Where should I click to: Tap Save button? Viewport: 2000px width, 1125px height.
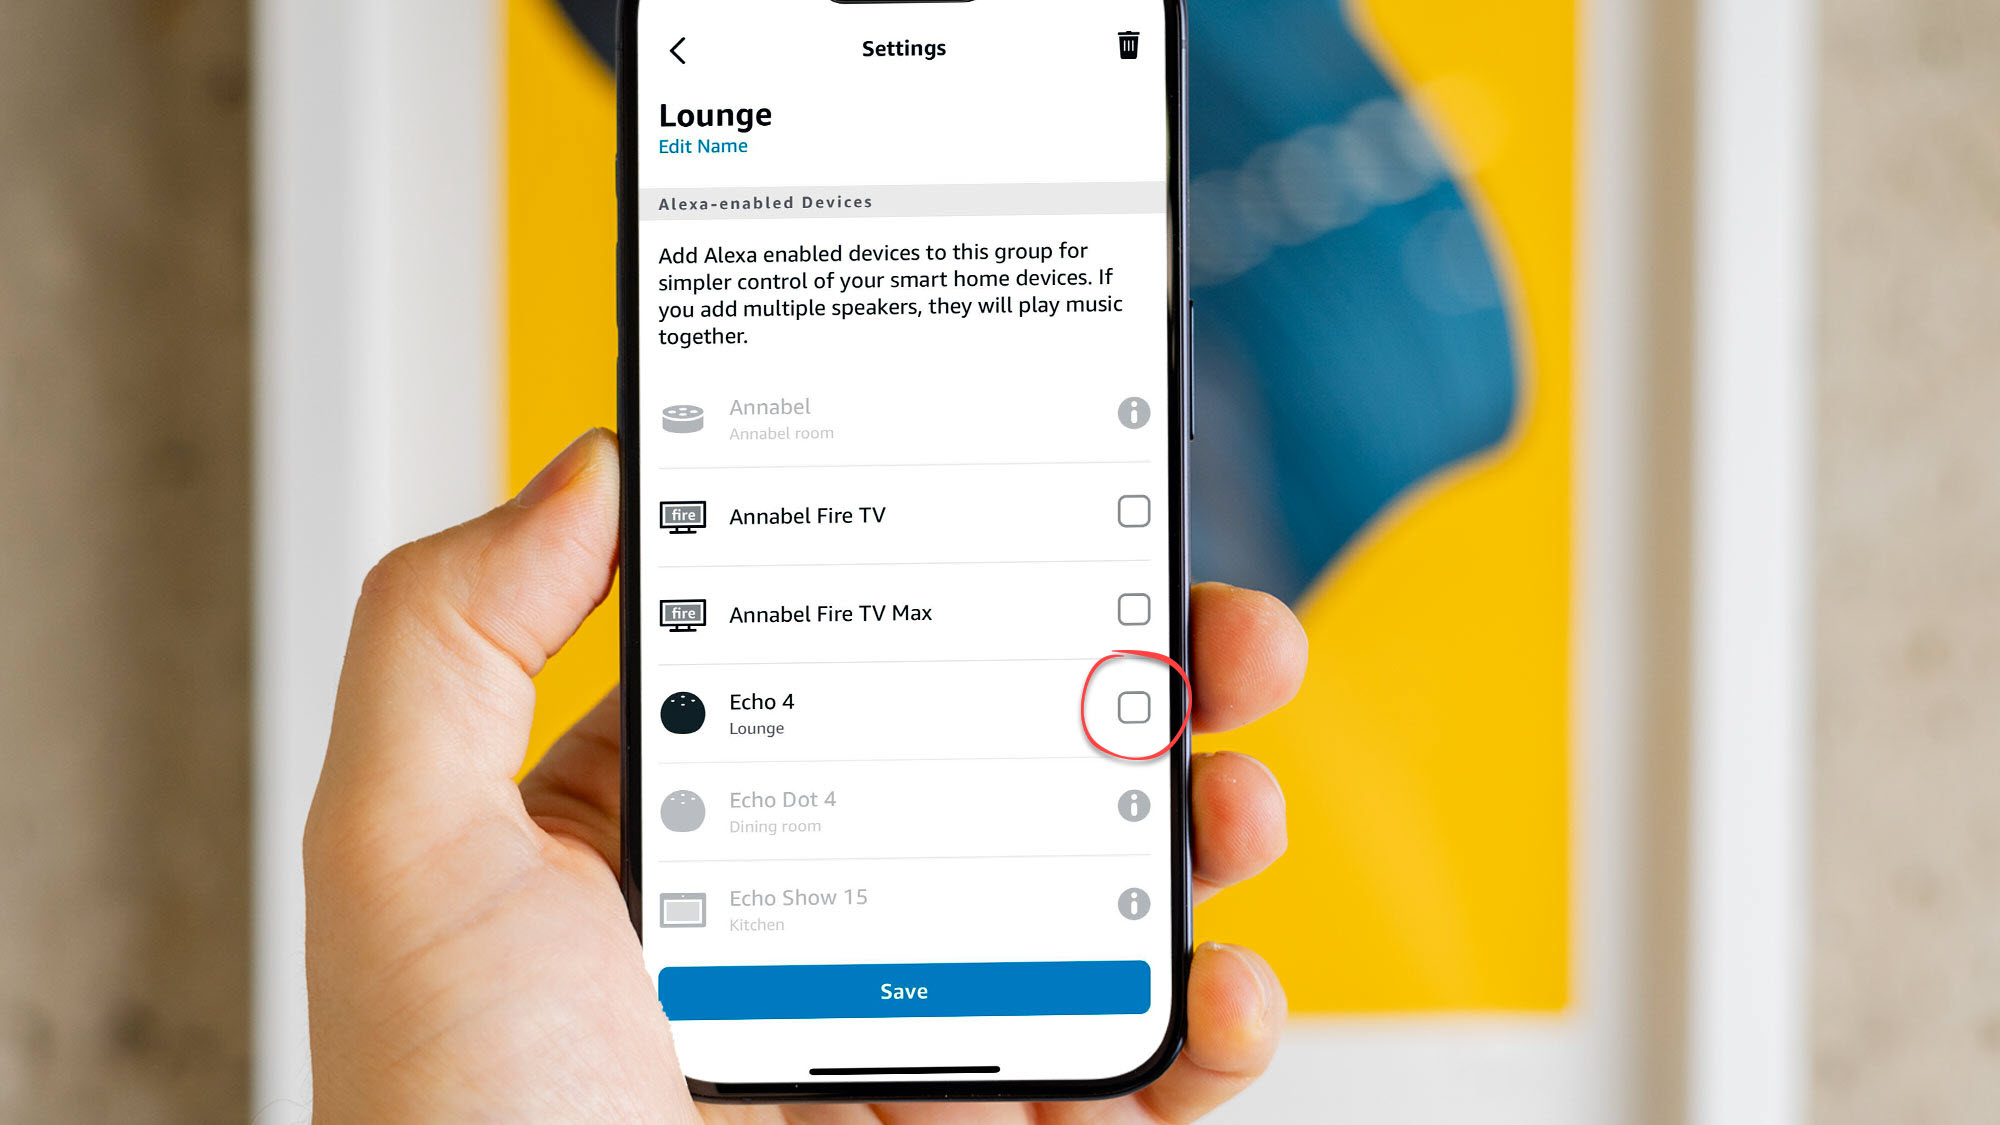coord(904,990)
